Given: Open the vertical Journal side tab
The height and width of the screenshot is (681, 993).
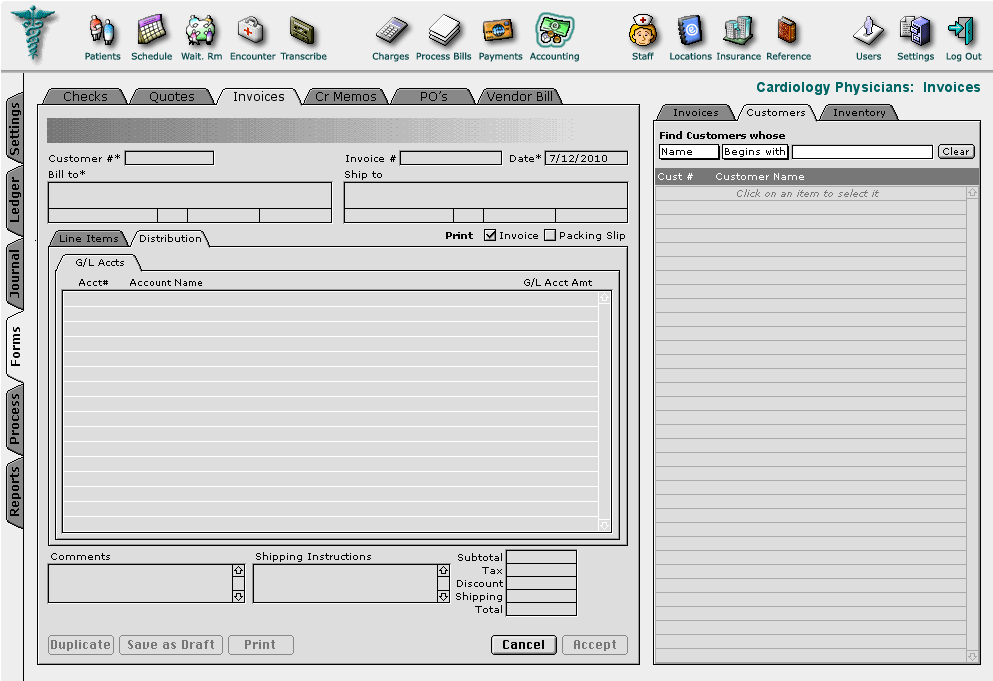Looking at the screenshot, I should pos(15,274).
